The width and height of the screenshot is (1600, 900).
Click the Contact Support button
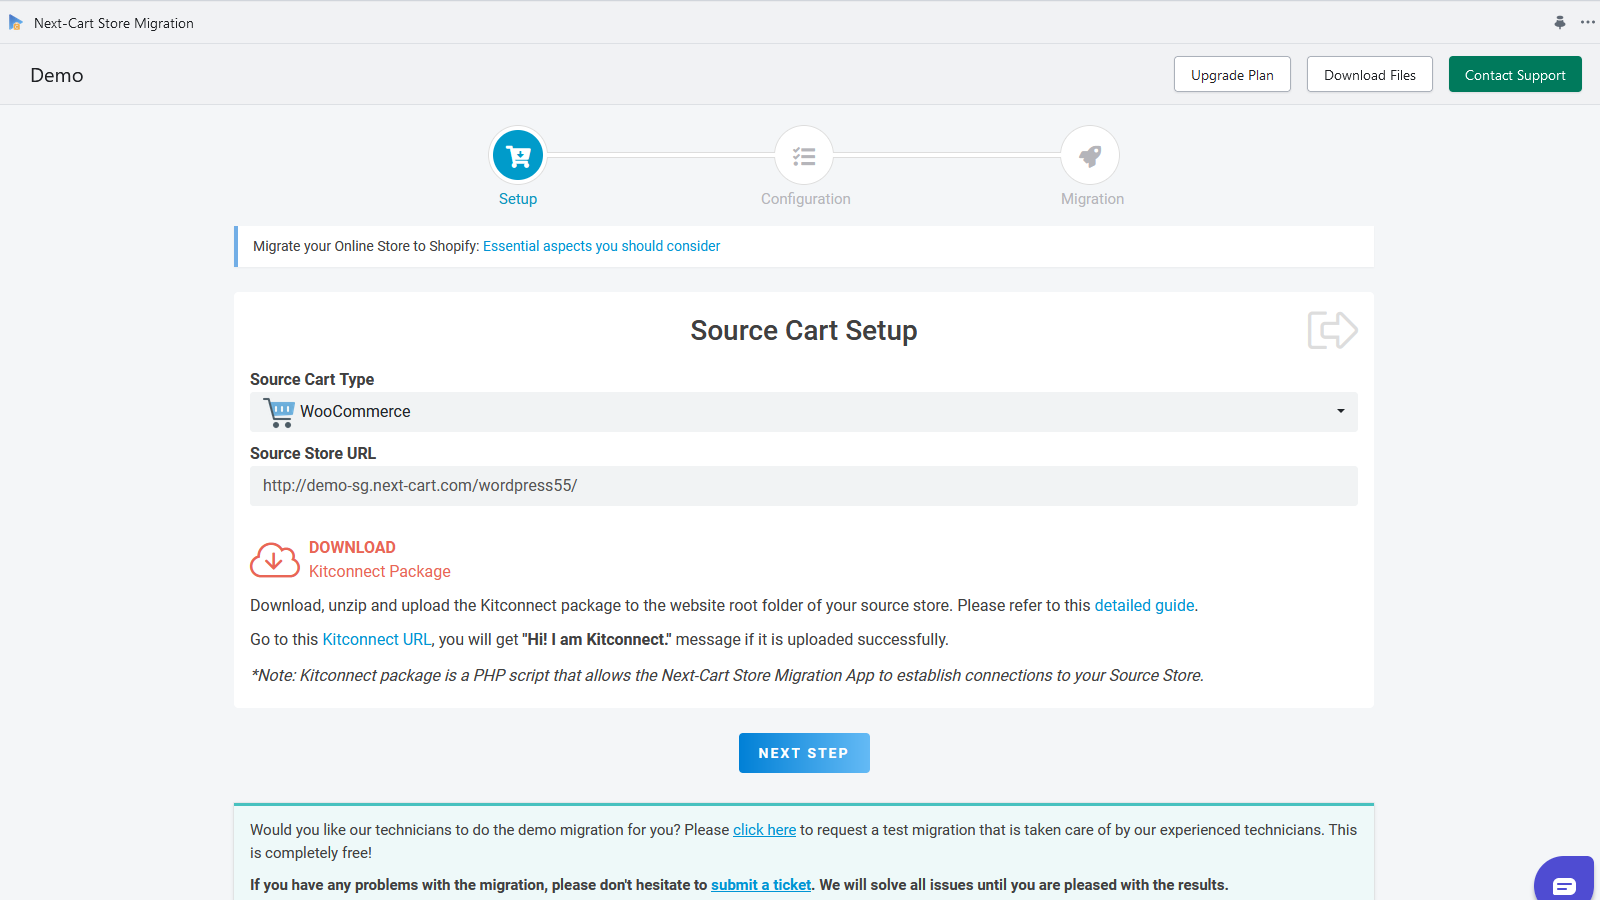[x=1515, y=74]
